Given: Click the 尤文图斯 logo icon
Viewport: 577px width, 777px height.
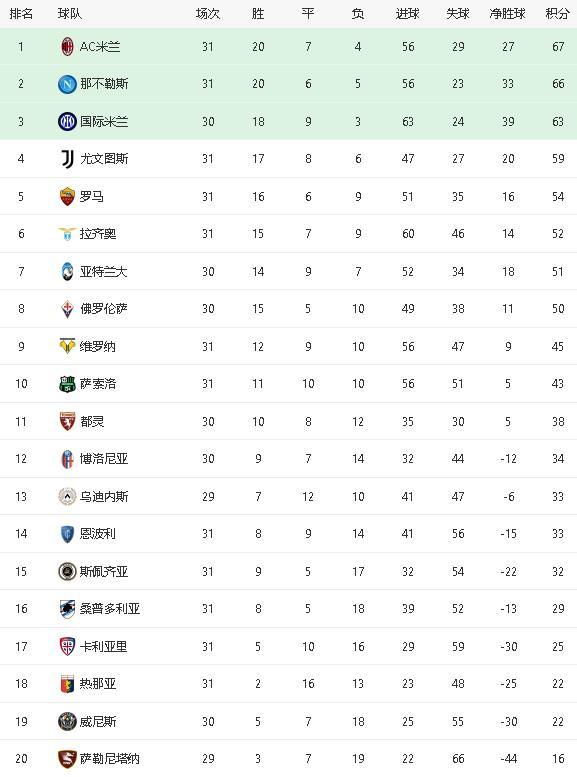Looking at the screenshot, I should 67,159.
